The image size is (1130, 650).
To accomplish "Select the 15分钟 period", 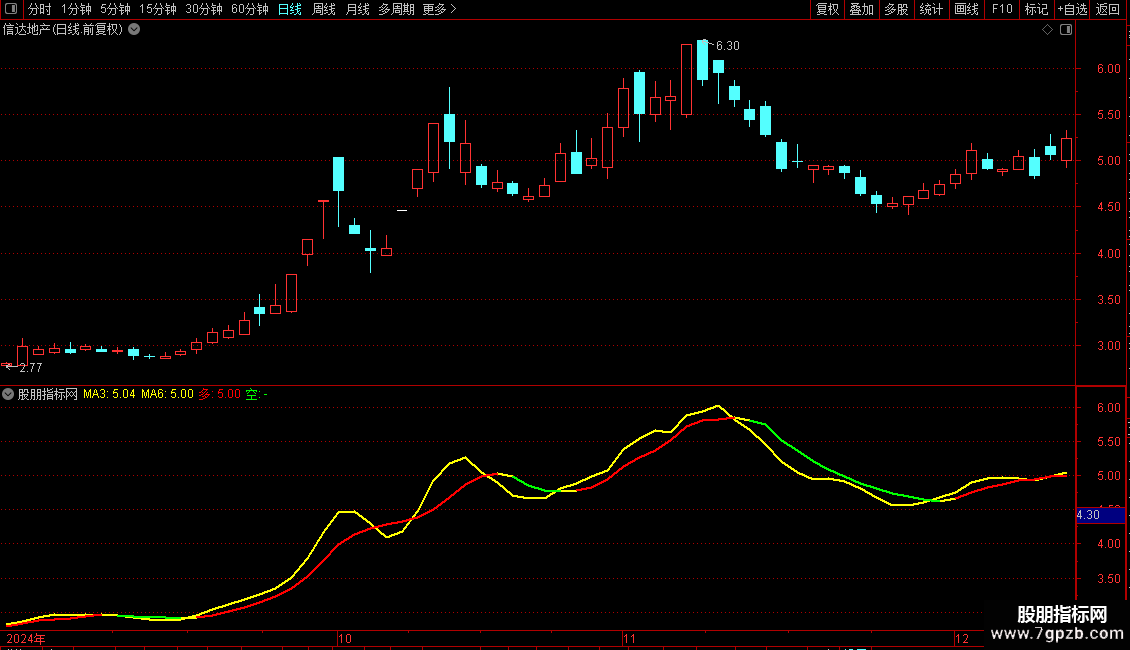I will pos(157,9).
